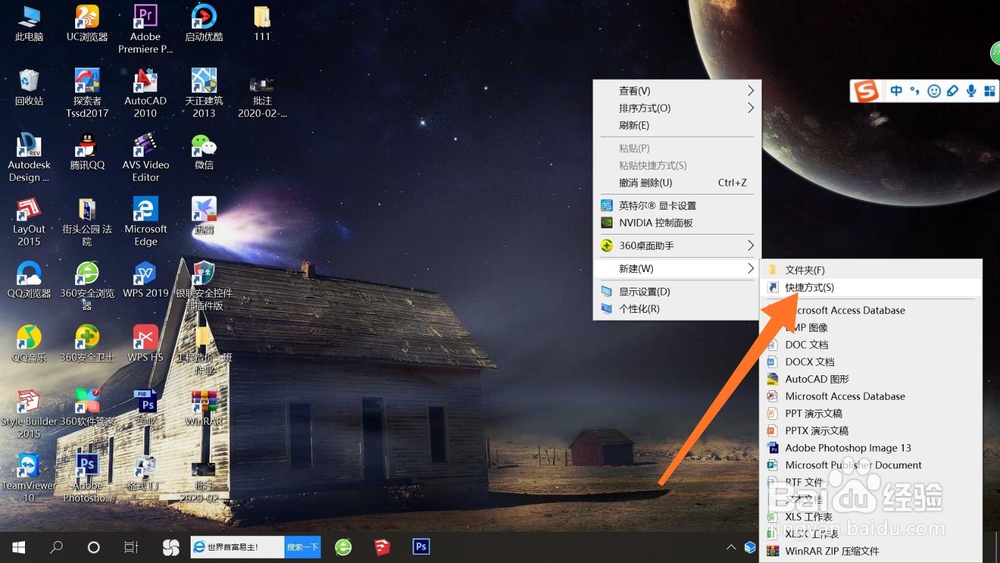Viewport: 1000px width, 563px height.
Task: Choose WinRAR ZIP 压缩文件 entry
Action: [872, 551]
